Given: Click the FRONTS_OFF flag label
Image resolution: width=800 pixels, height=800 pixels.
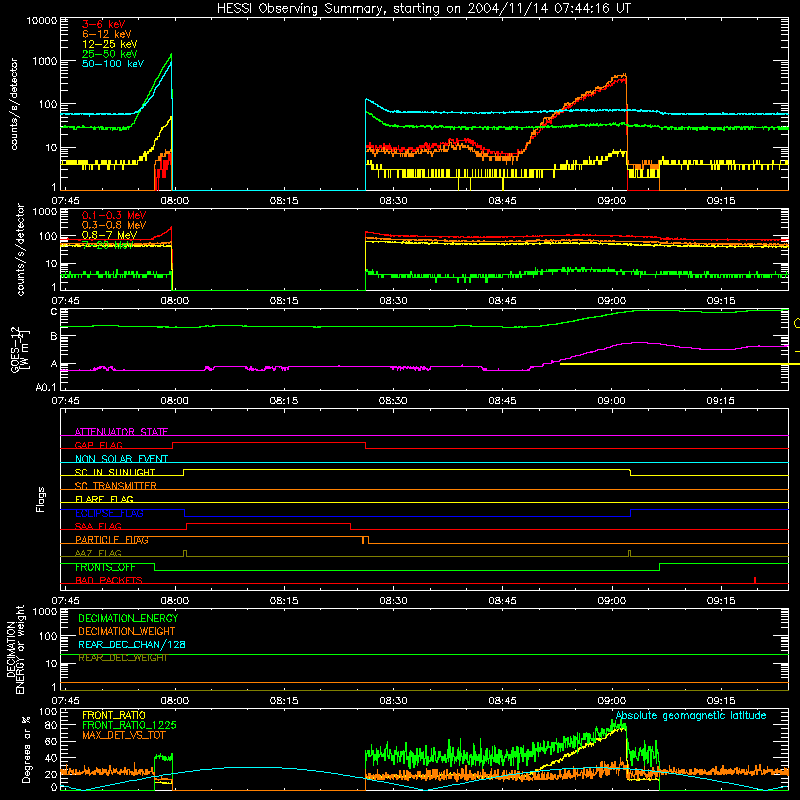Looking at the screenshot, I should 105,567.
